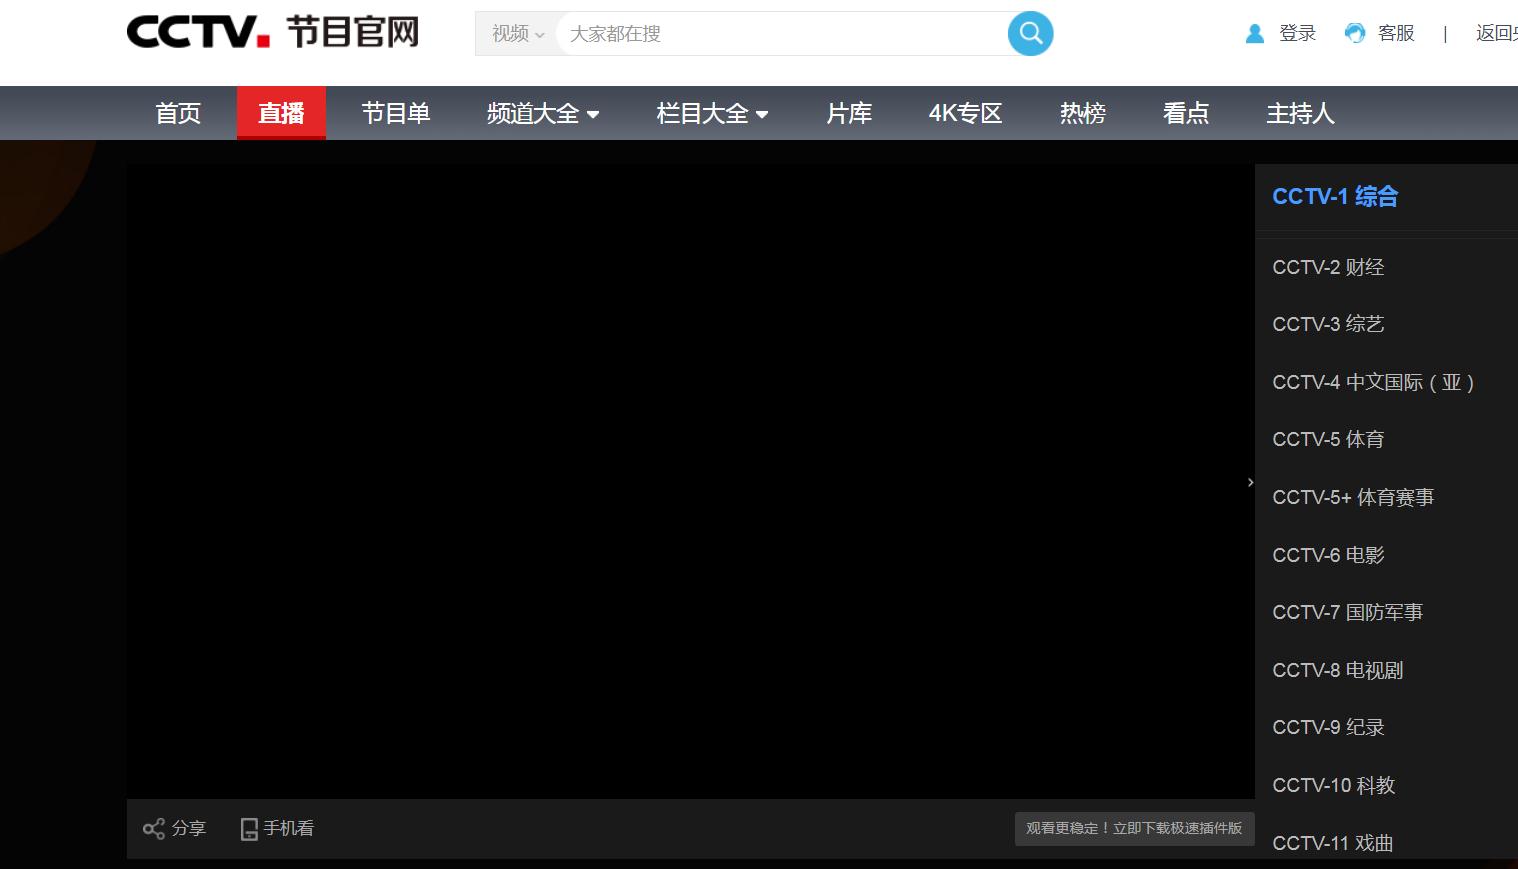Click the 手机看 text link

tap(289, 829)
